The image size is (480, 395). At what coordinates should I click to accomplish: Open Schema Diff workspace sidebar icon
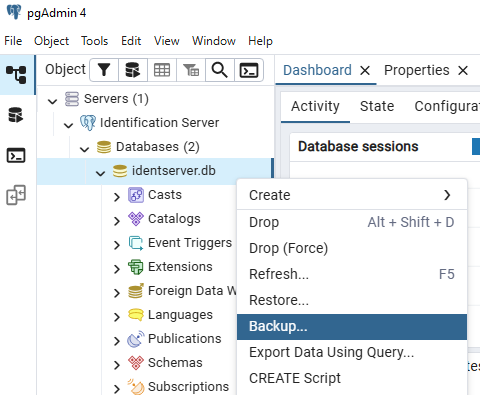[16, 195]
